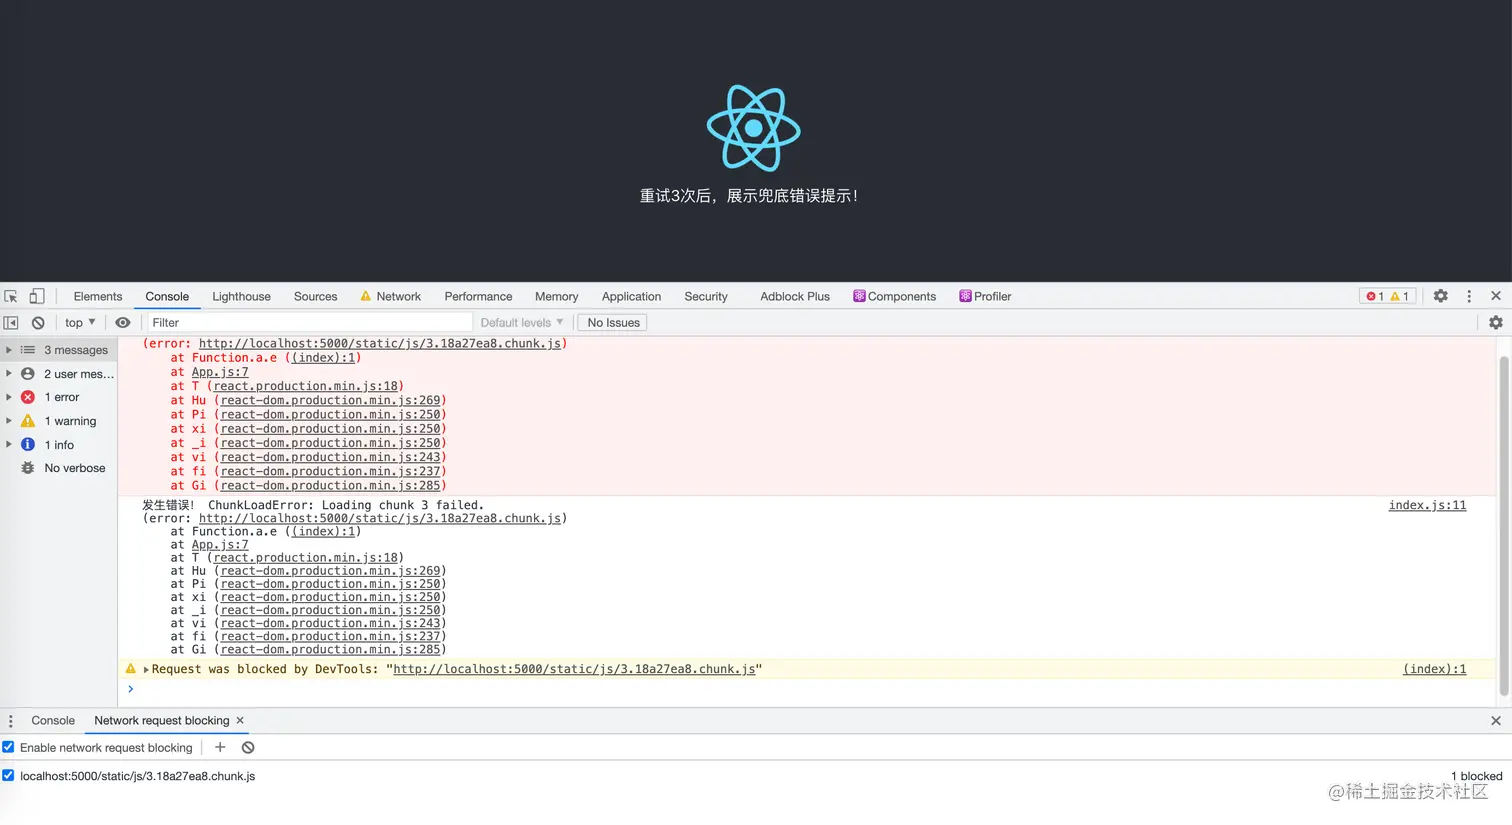Click the React logo on the page
Image resolution: width=1512 pixels, height=825 pixels.
[754, 128]
